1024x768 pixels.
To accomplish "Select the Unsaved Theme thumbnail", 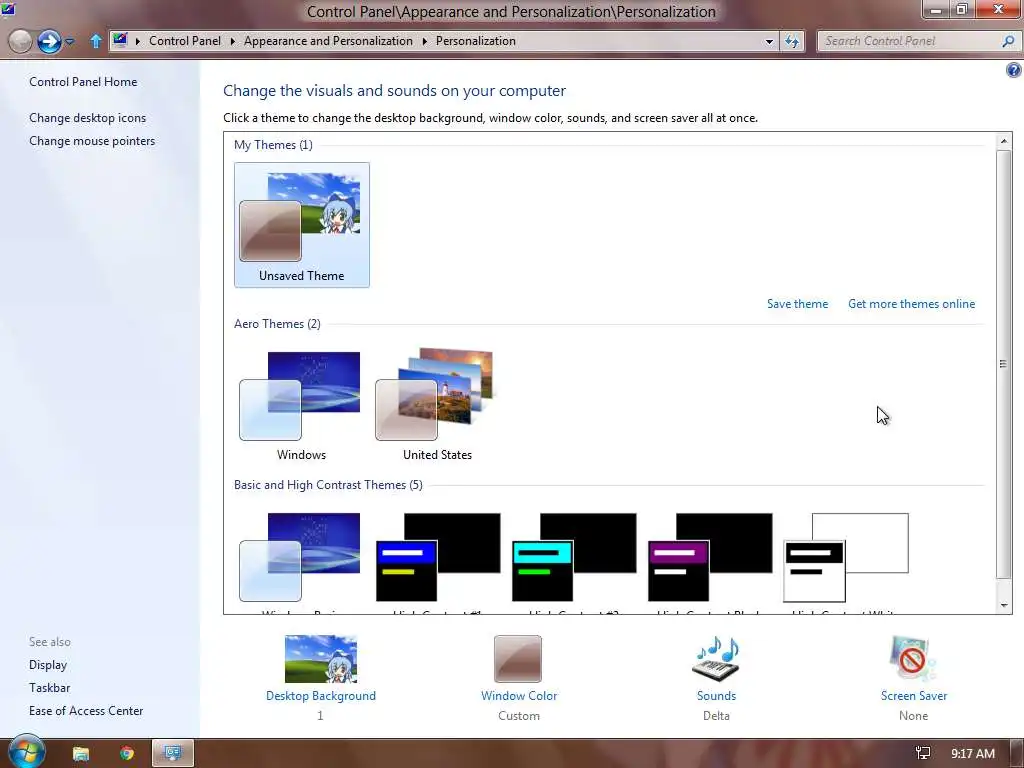I will [x=302, y=225].
